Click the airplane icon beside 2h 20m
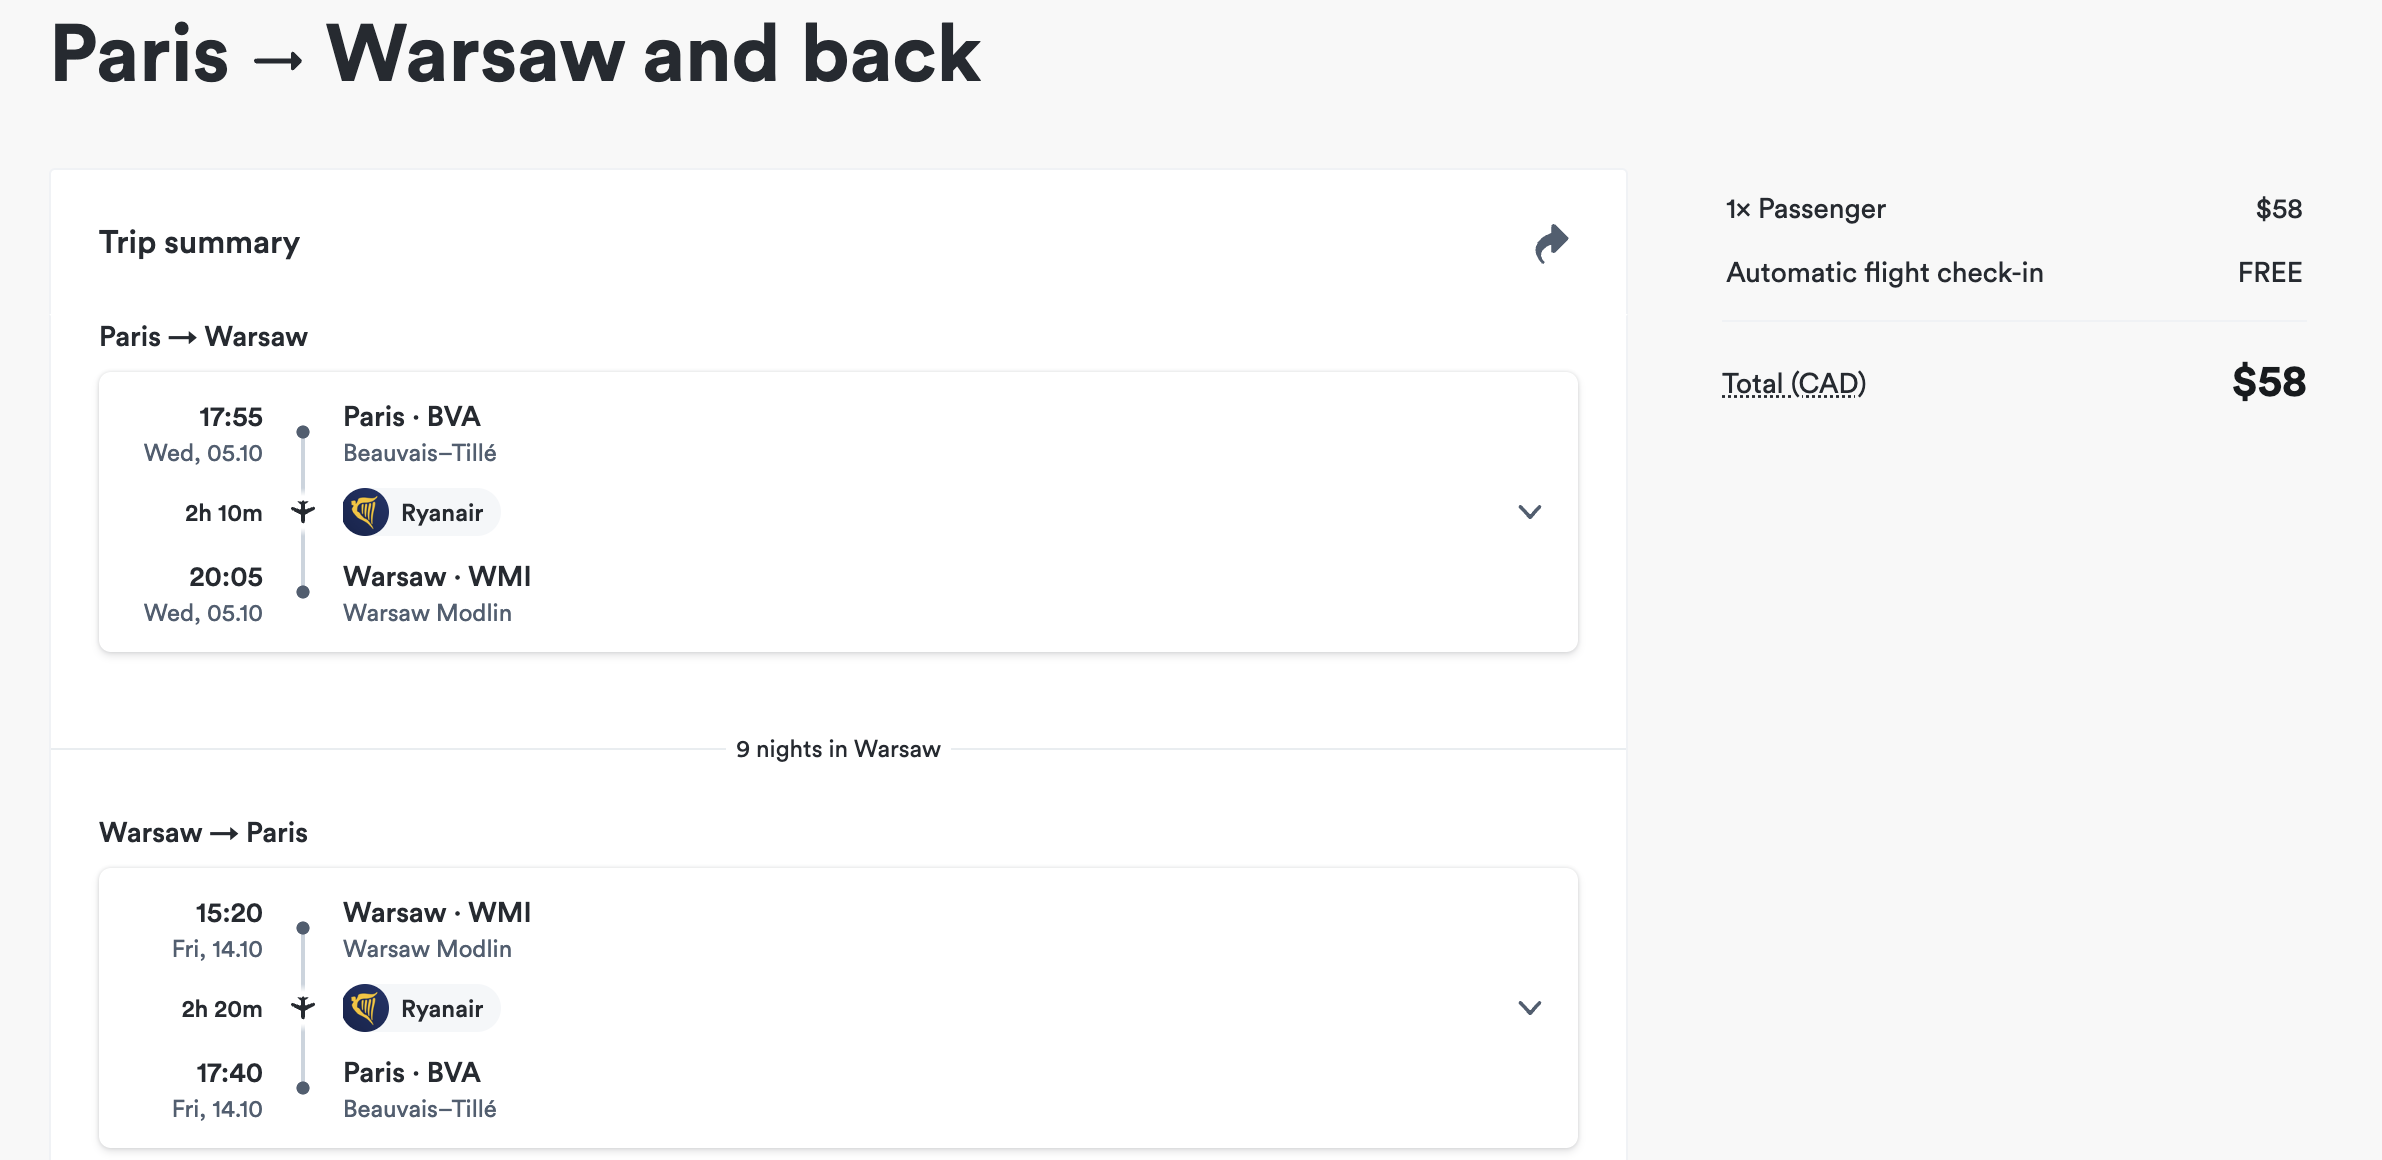The height and width of the screenshot is (1160, 2382). [x=303, y=1008]
